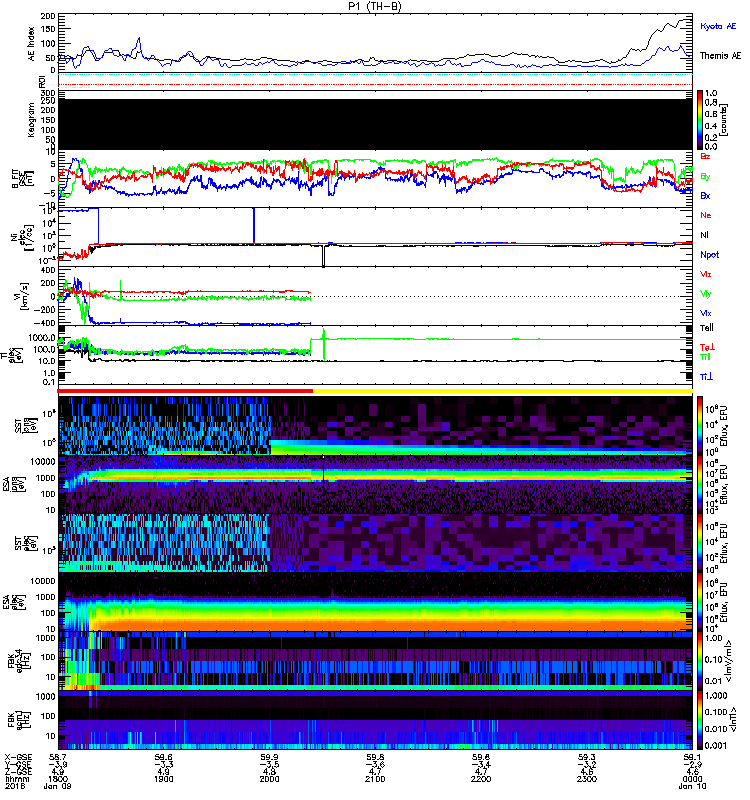
Task: Click the ESA ion spectrogram panel
Action: [375, 485]
